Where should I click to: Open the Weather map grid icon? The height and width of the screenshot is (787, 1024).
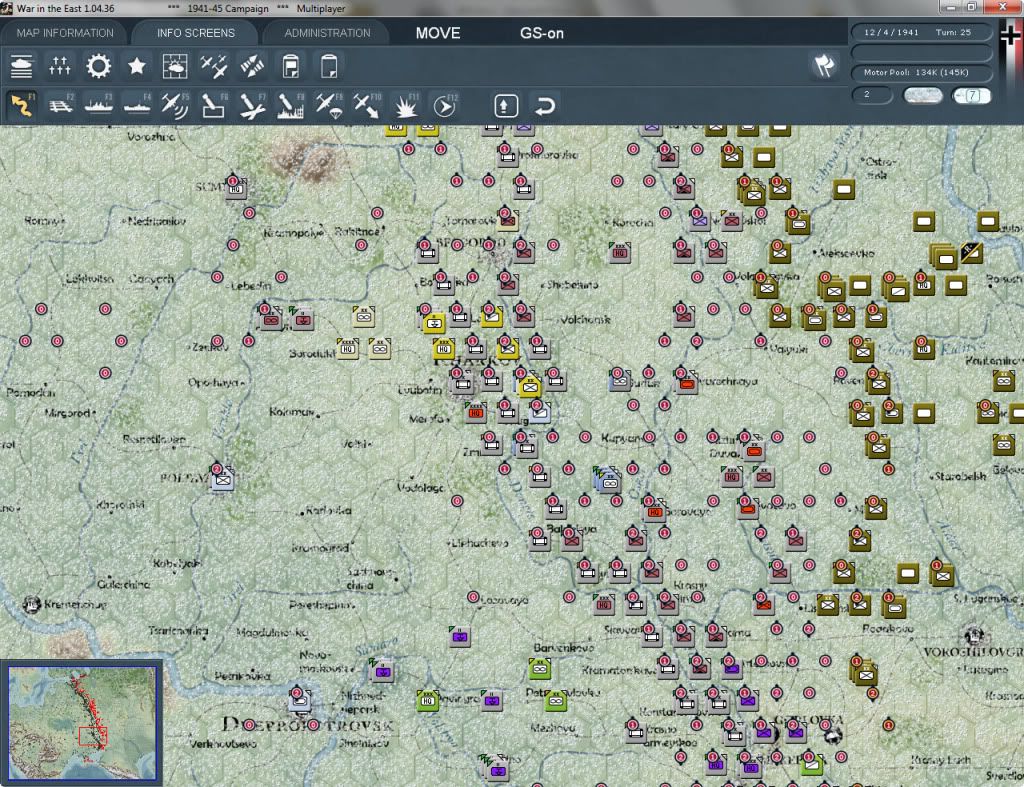point(175,67)
